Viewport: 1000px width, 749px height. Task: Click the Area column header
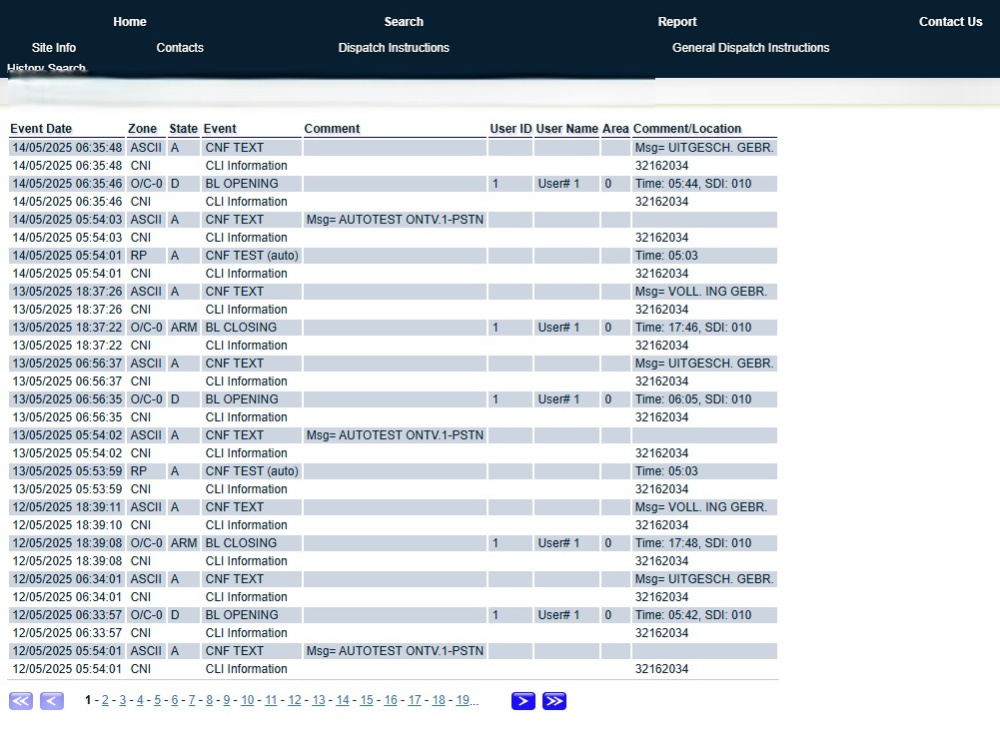tap(615, 129)
